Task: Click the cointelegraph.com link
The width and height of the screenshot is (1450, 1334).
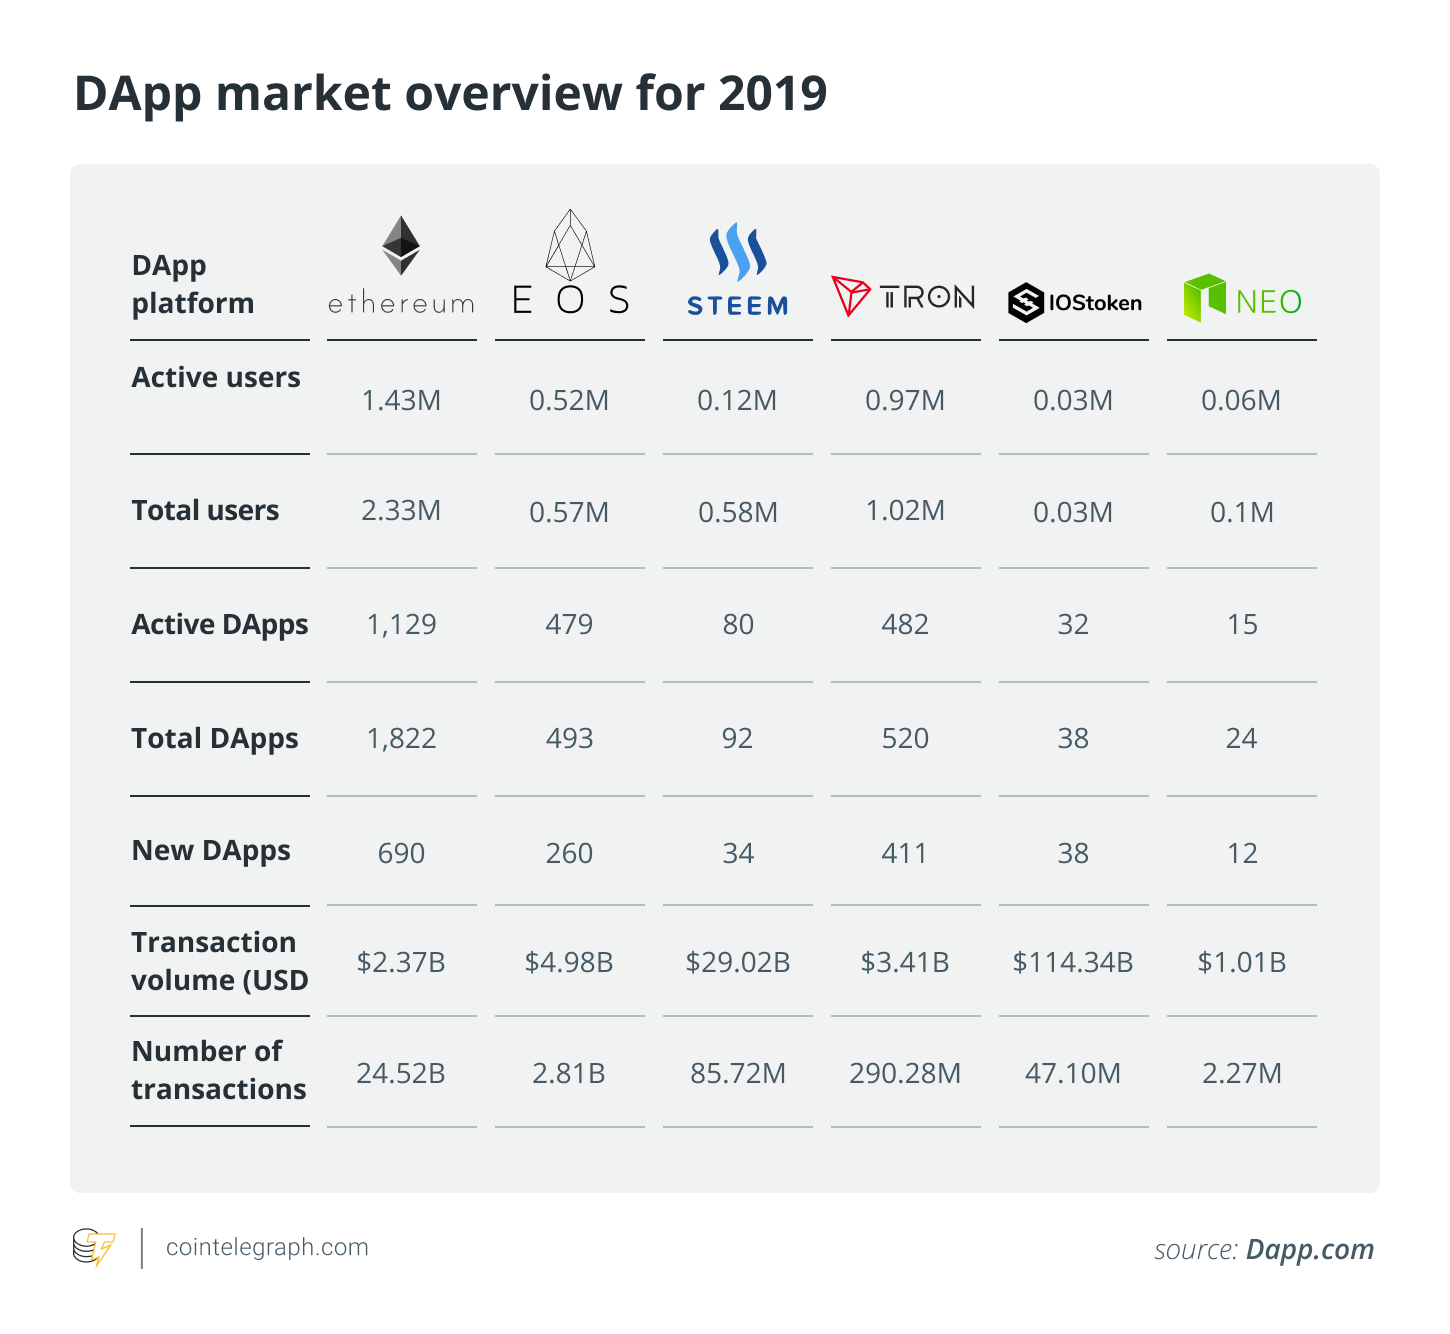Action: click(x=267, y=1247)
